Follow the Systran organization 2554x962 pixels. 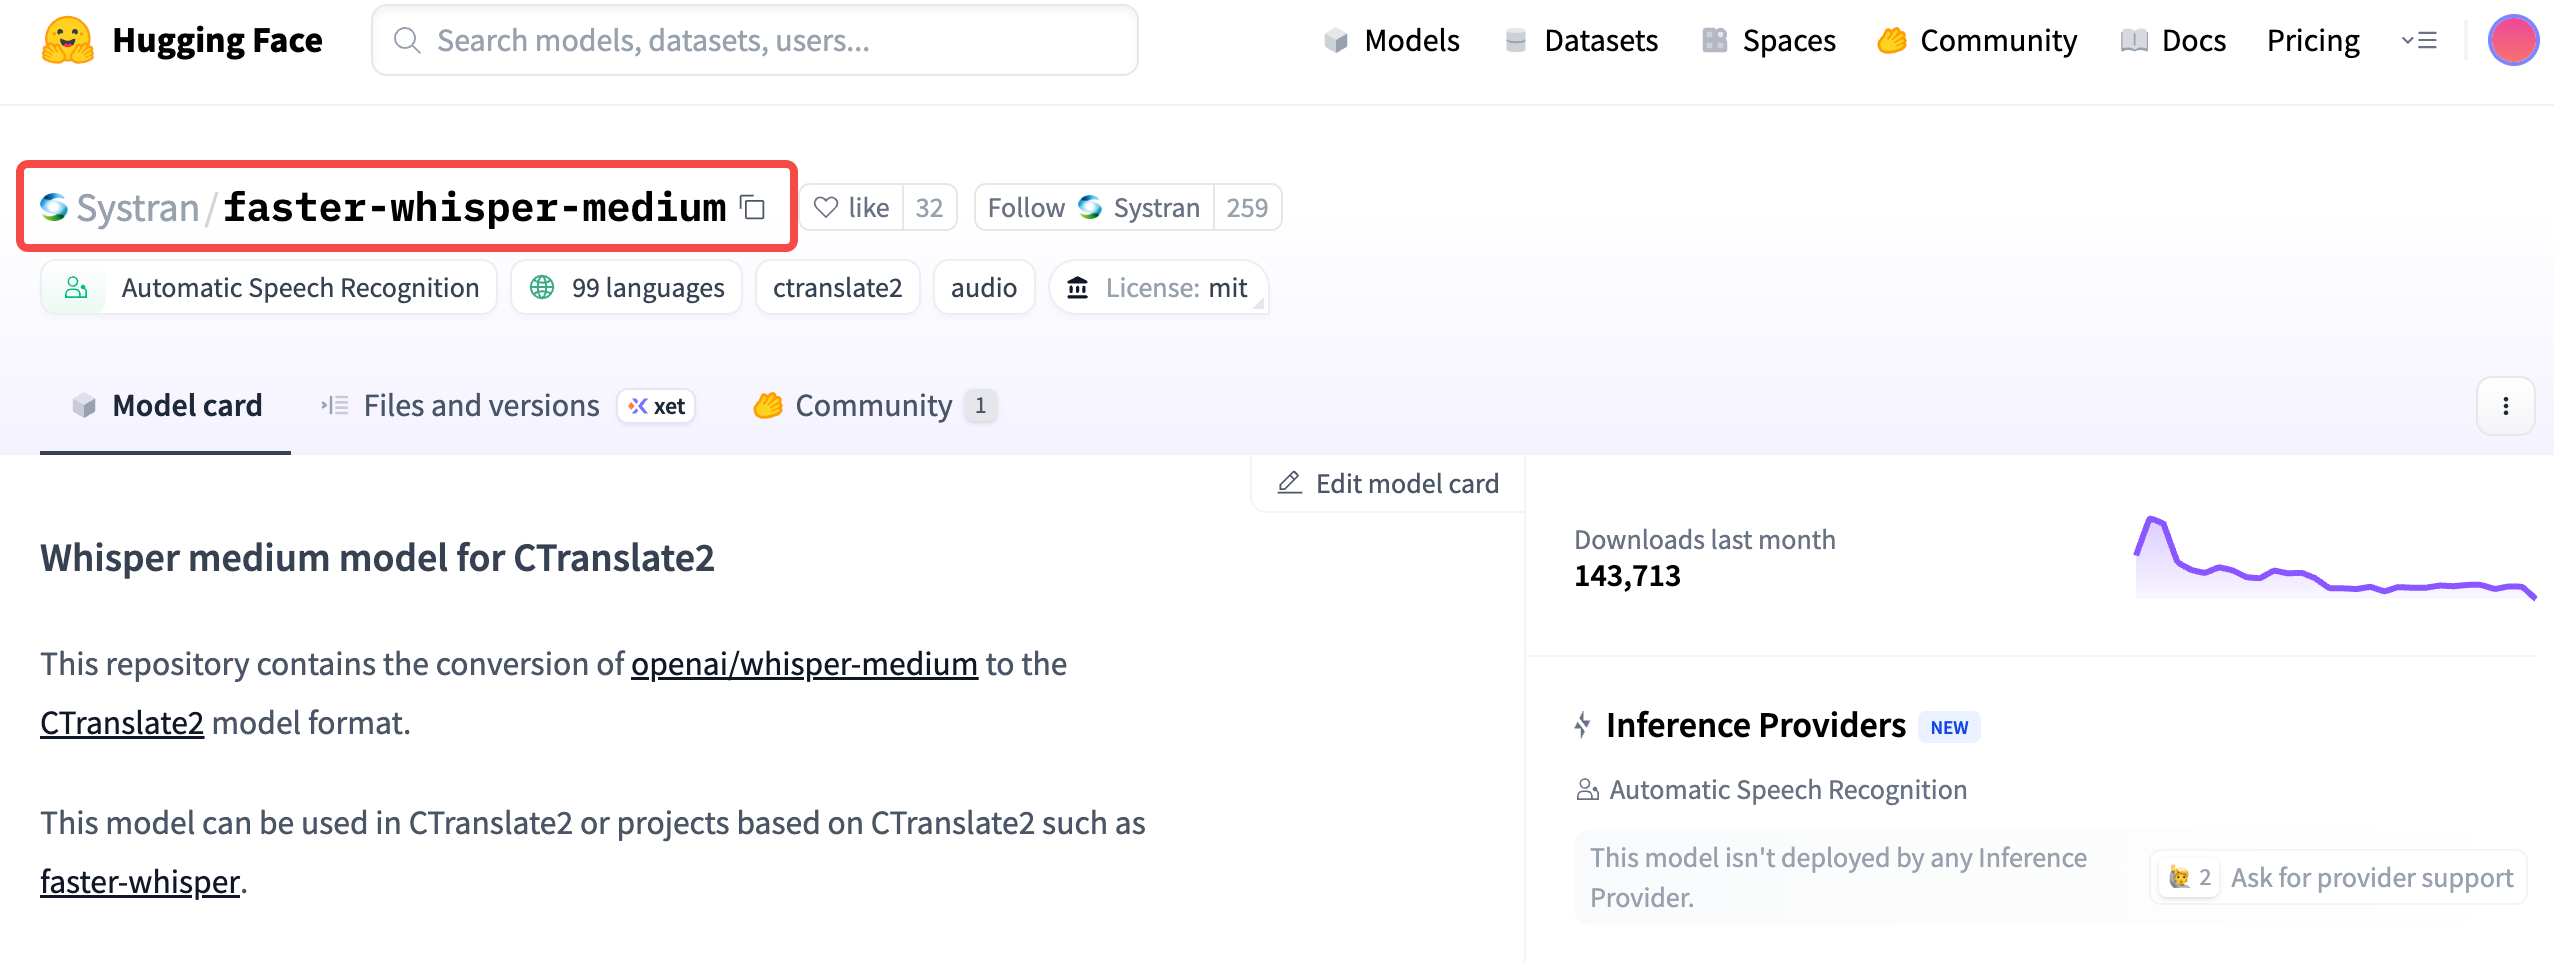(1094, 207)
